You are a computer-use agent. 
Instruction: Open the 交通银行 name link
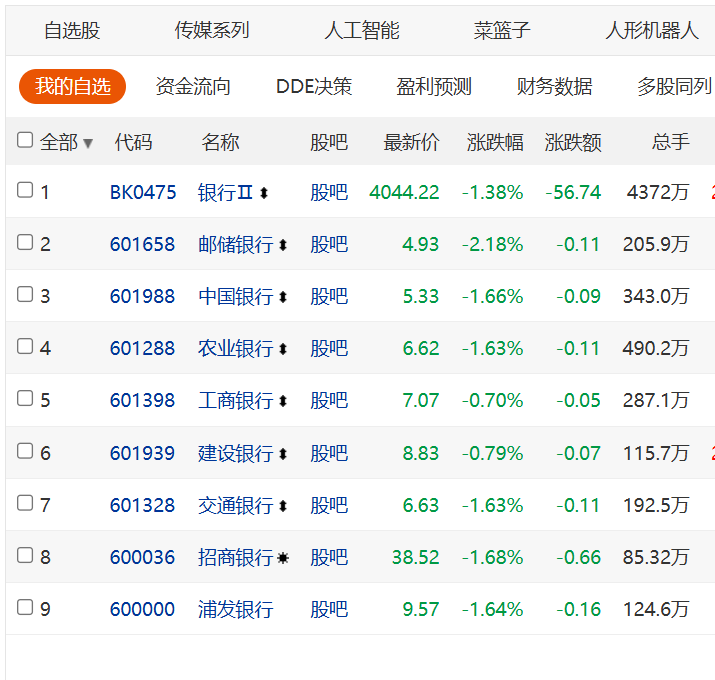pos(236,505)
